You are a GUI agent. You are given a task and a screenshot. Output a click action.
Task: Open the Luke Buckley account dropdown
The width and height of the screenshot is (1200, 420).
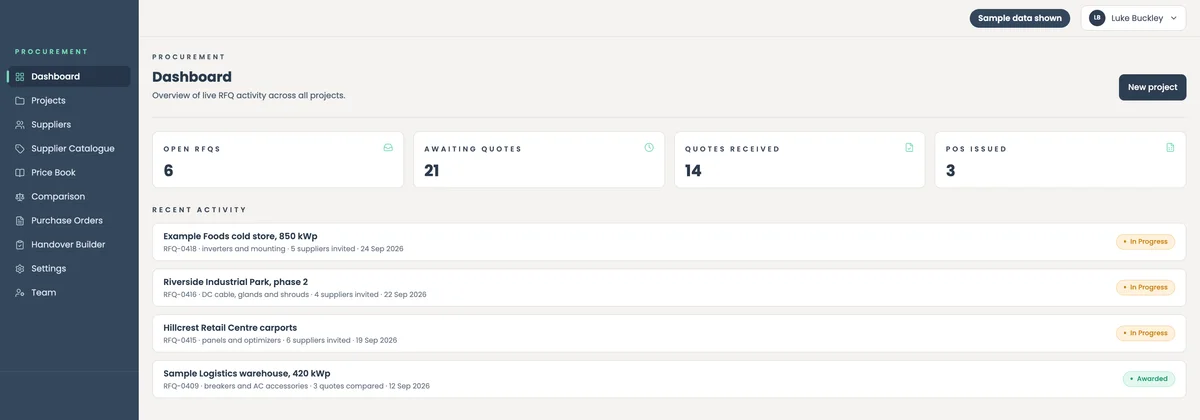pyautogui.click(x=1135, y=18)
